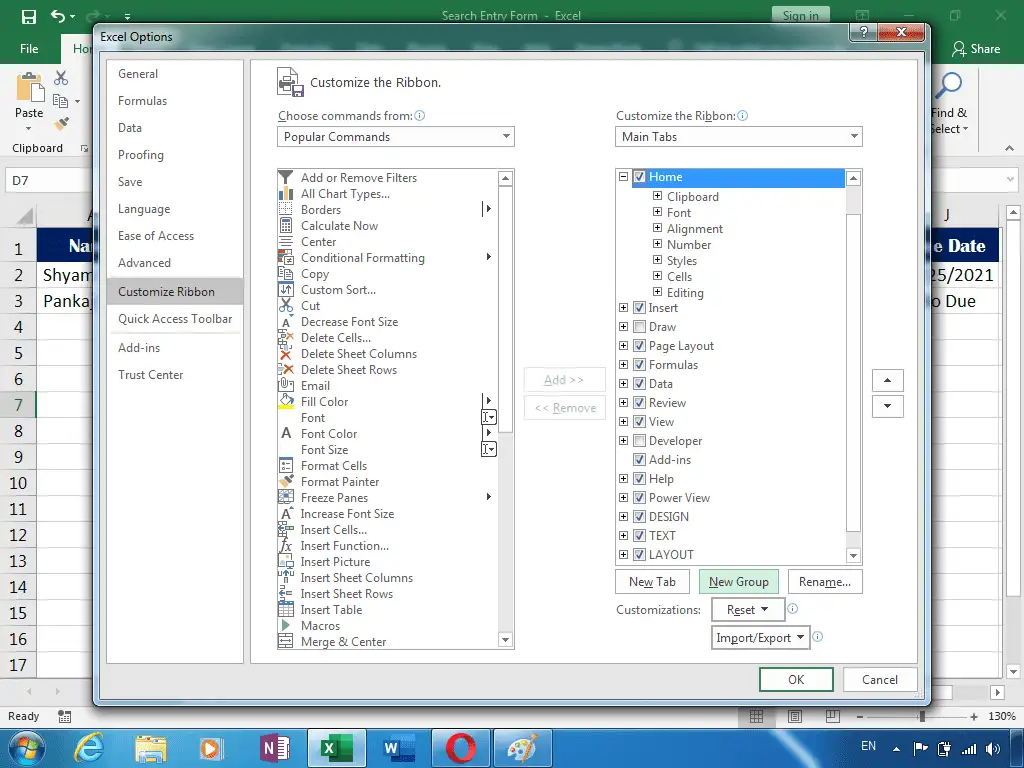Choose the Insert Table icon
1024x768 pixels.
coord(285,609)
